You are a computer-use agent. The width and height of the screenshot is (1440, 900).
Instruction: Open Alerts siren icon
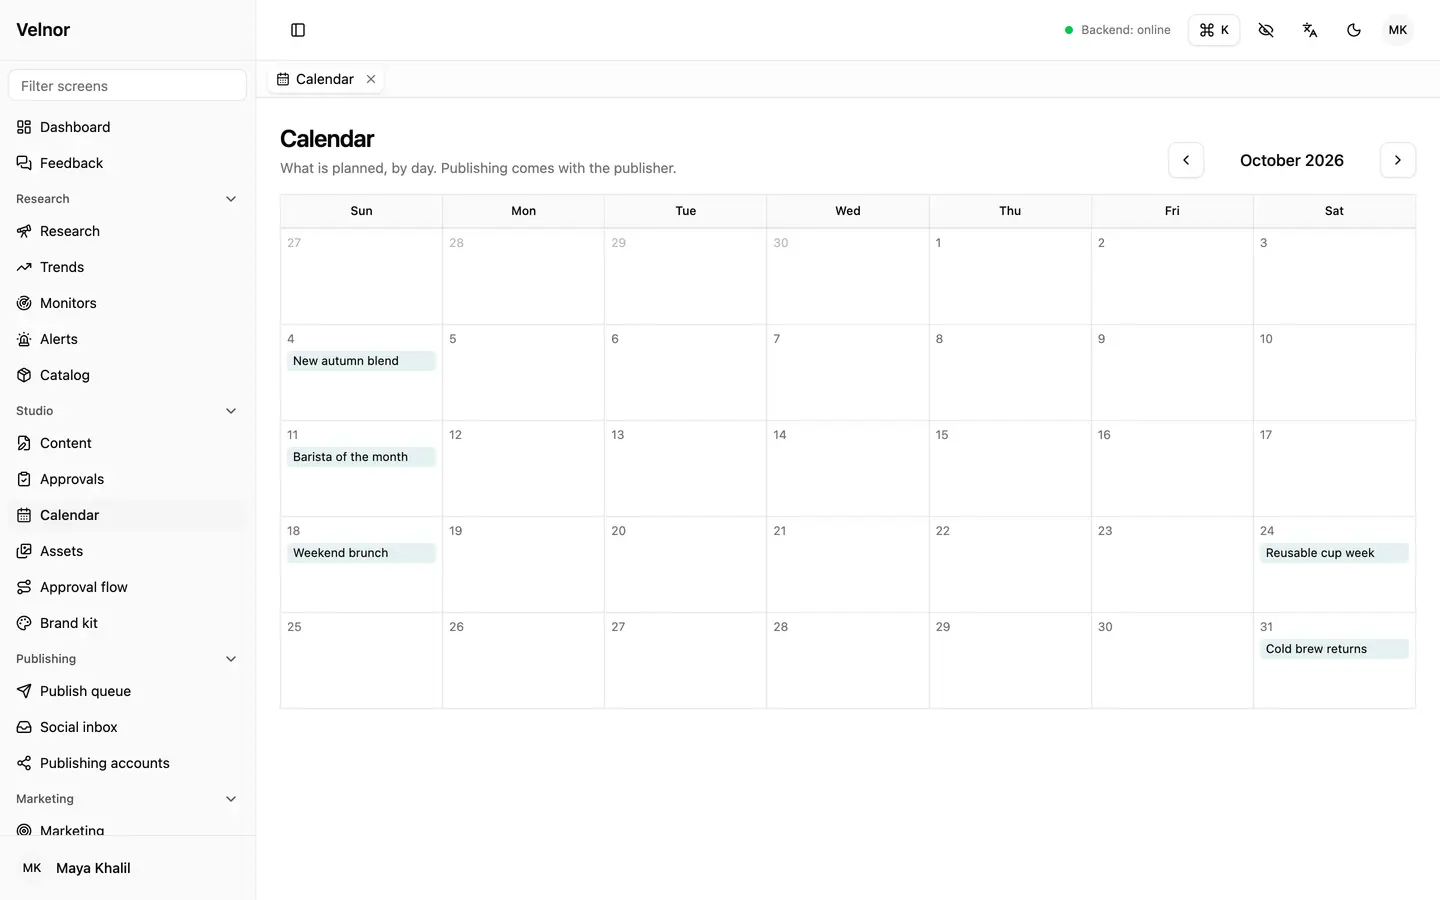point(24,339)
